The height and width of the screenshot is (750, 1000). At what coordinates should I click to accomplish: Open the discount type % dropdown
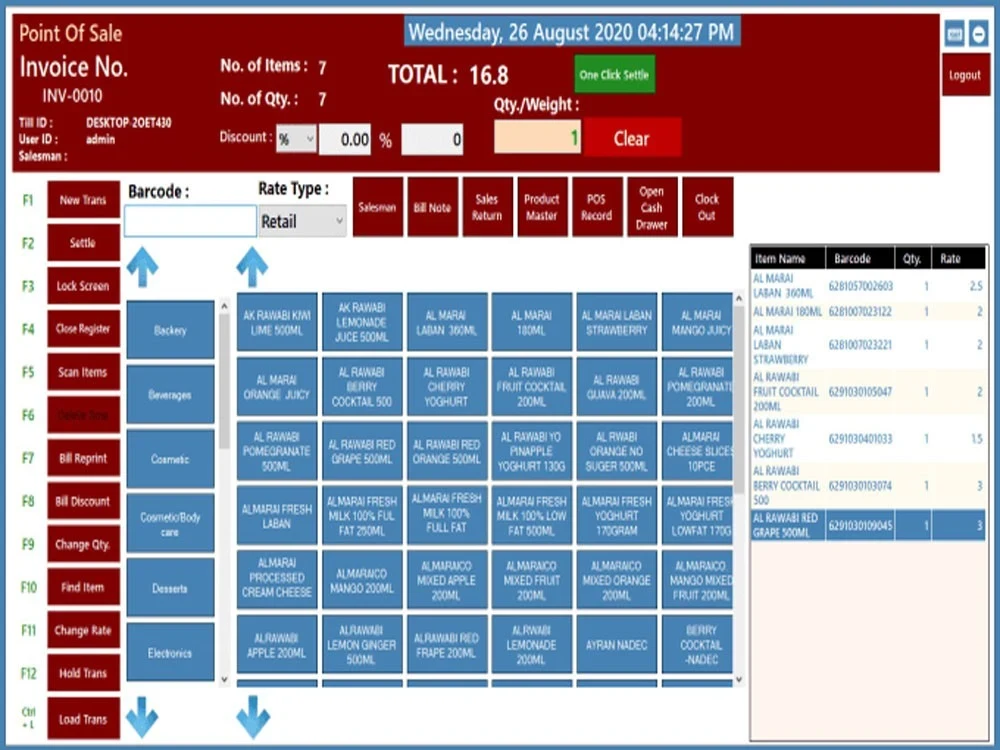pos(296,138)
